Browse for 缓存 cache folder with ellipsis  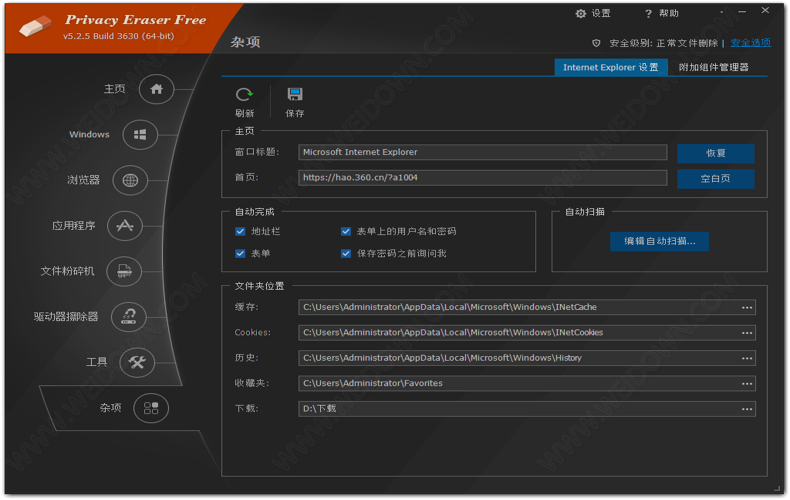click(747, 307)
